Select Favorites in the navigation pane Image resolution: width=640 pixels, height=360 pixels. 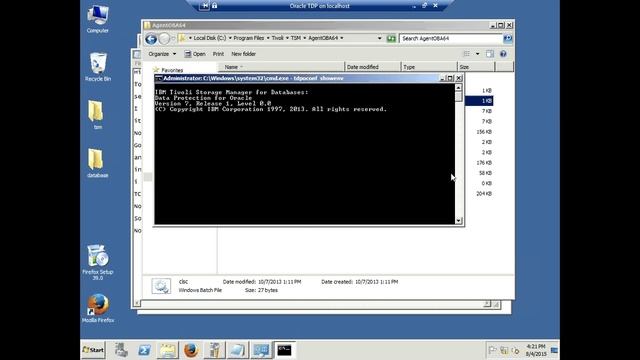(172, 70)
